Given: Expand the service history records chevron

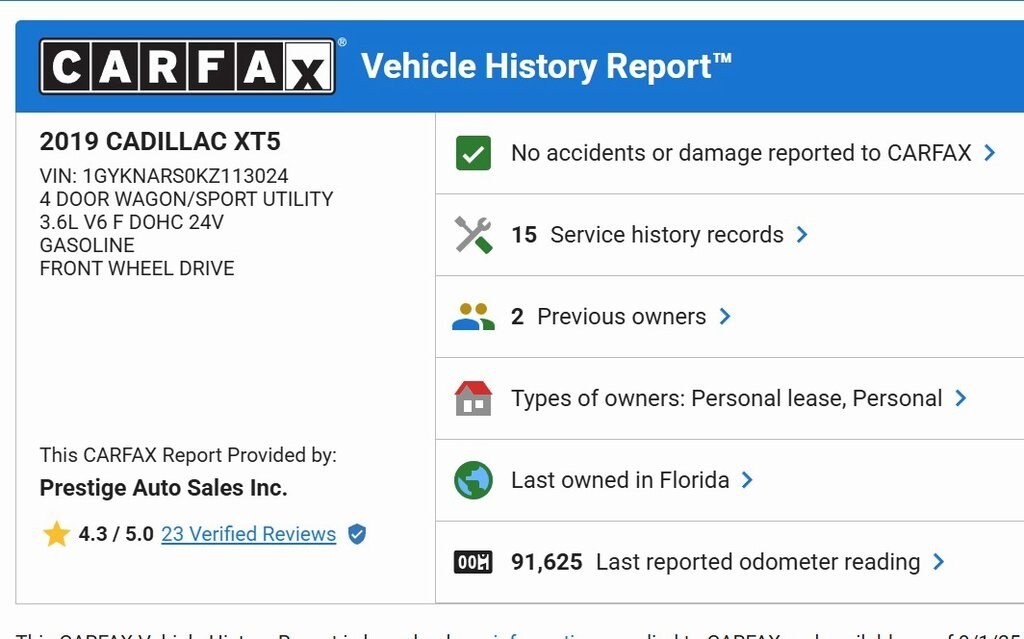Looking at the screenshot, I should point(802,235).
